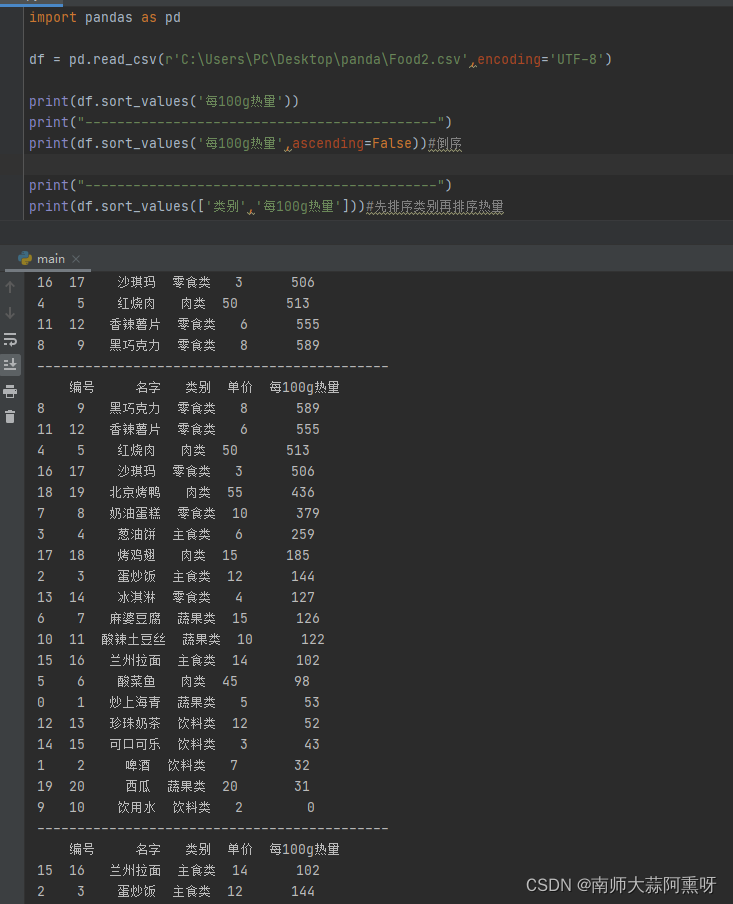Click the calorie value 436
733x904 pixels.
click(x=303, y=492)
